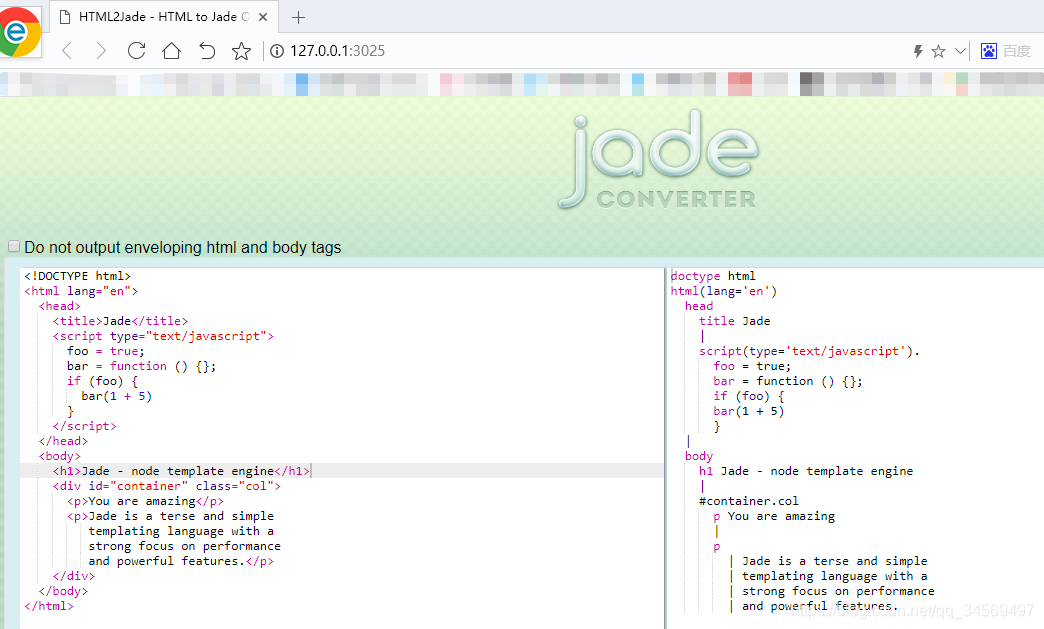Toggle 'Do not output enveloping html and body tags'
Image resolution: width=1044 pixels, height=629 pixels.
14,246
